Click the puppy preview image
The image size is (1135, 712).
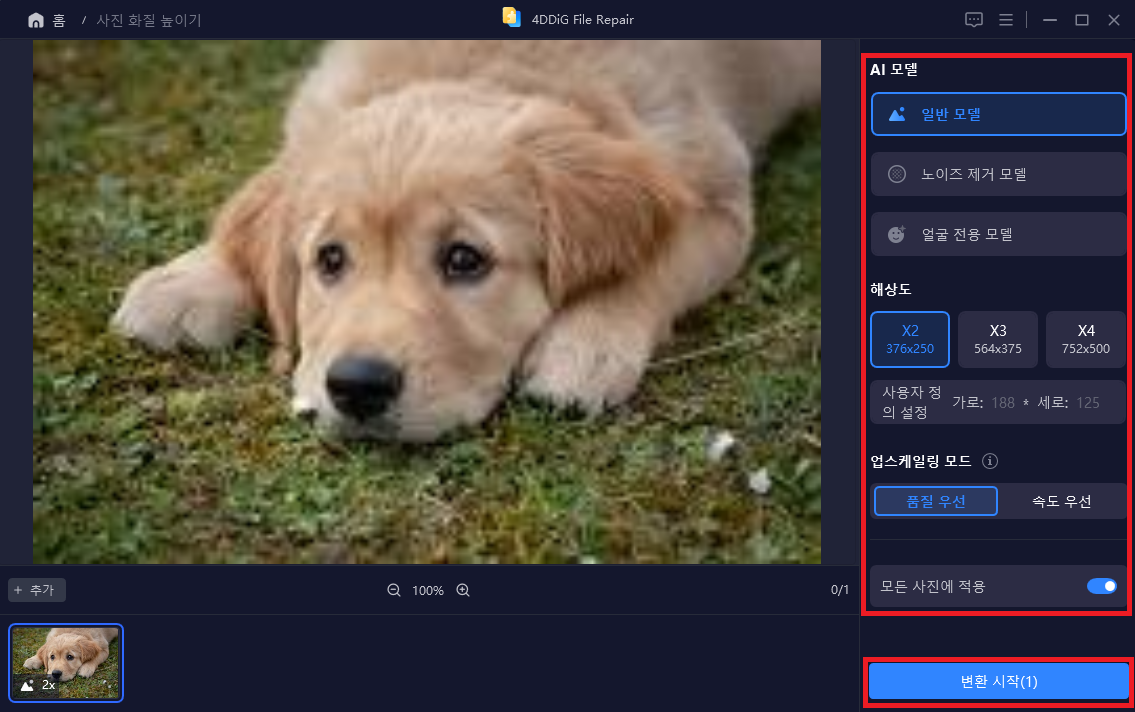coord(426,302)
